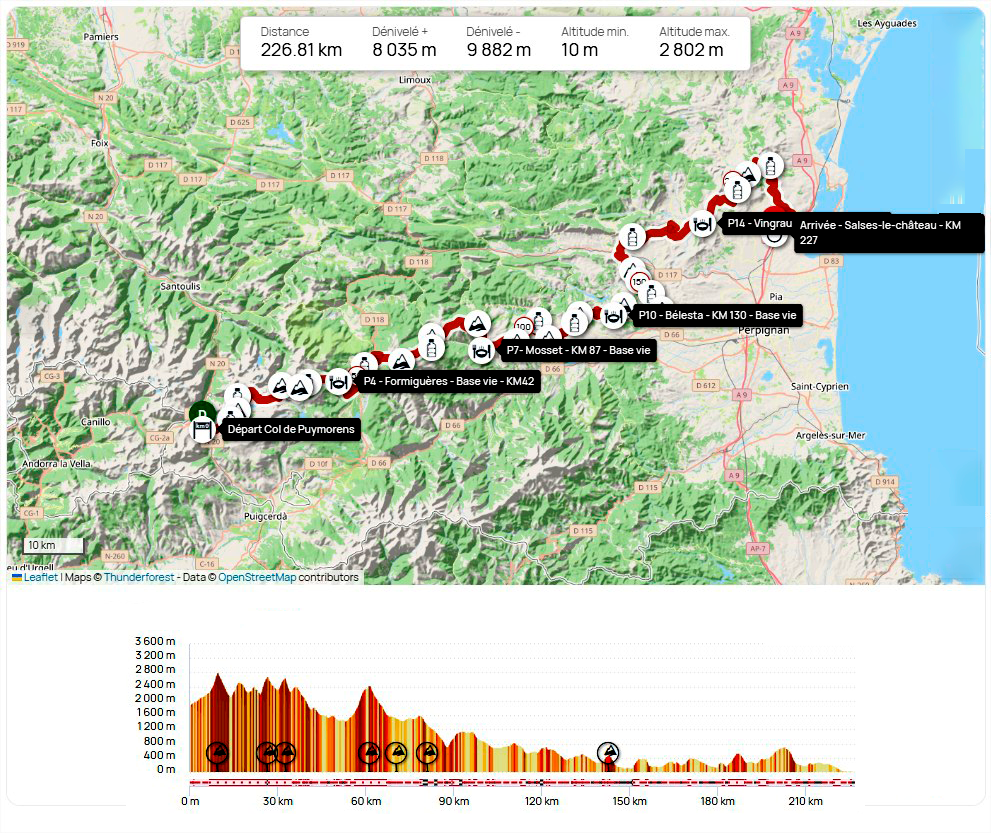Click the Distance 226.81 km statistic

[301, 42]
